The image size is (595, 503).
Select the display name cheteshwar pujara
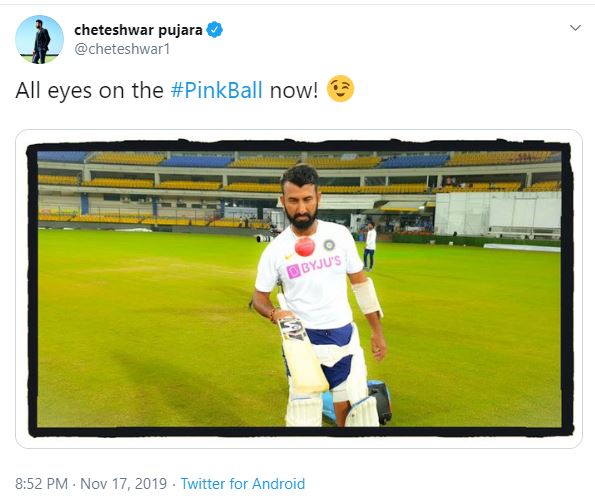tap(138, 30)
